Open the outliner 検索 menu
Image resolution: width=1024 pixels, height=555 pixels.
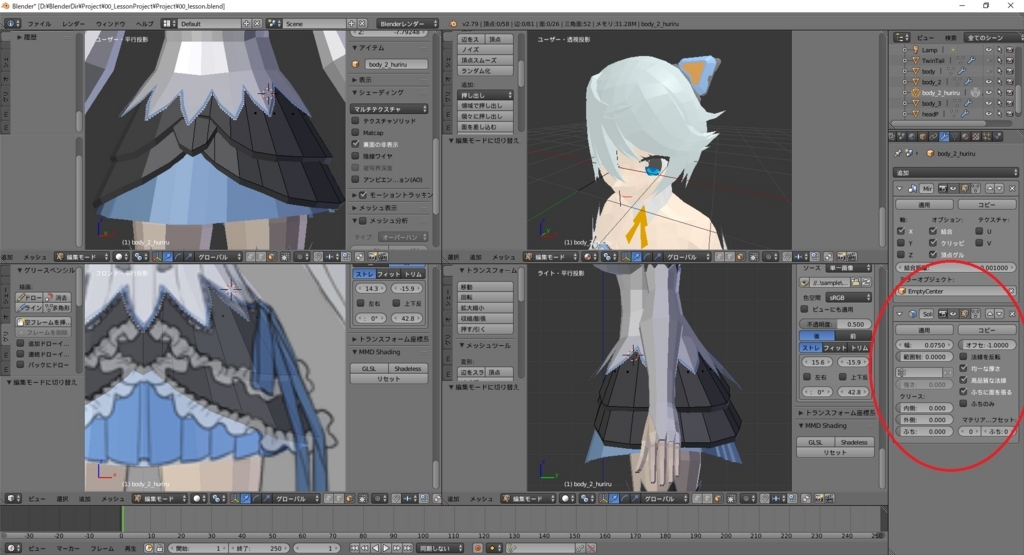951,37
